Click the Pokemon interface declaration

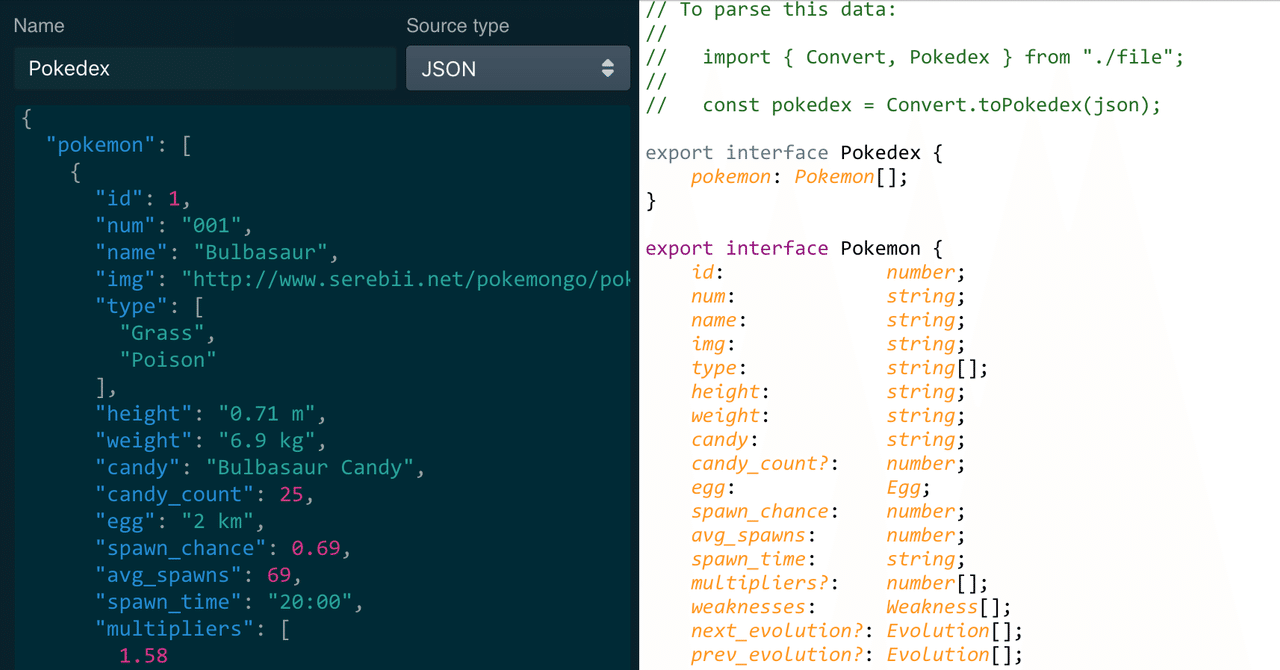[x=880, y=248]
